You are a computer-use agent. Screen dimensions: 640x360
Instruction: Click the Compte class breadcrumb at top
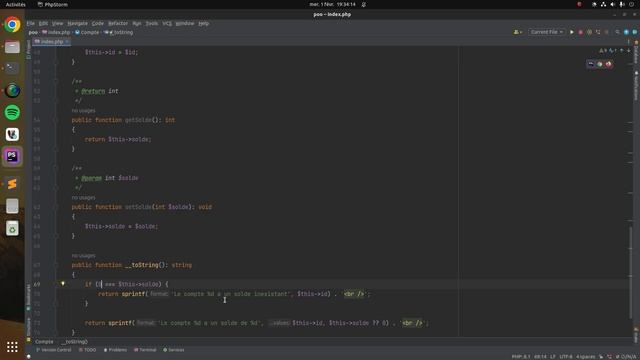pyautogui.click(x=87, y=32)
